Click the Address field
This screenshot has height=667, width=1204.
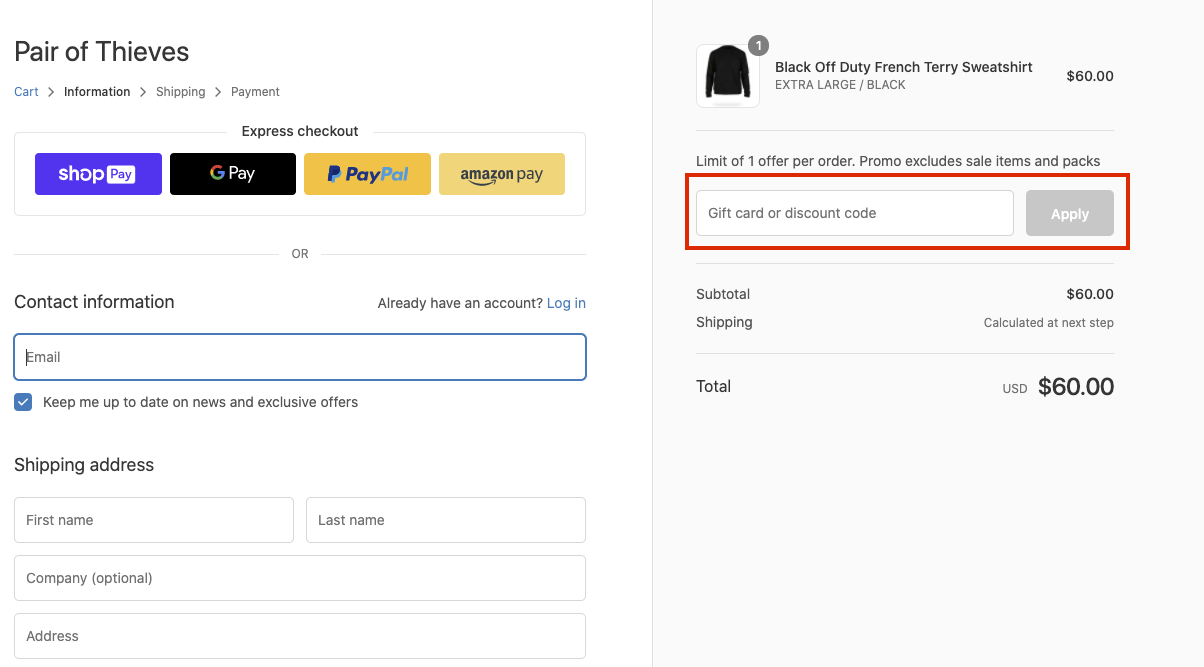[x=300, y=636]
